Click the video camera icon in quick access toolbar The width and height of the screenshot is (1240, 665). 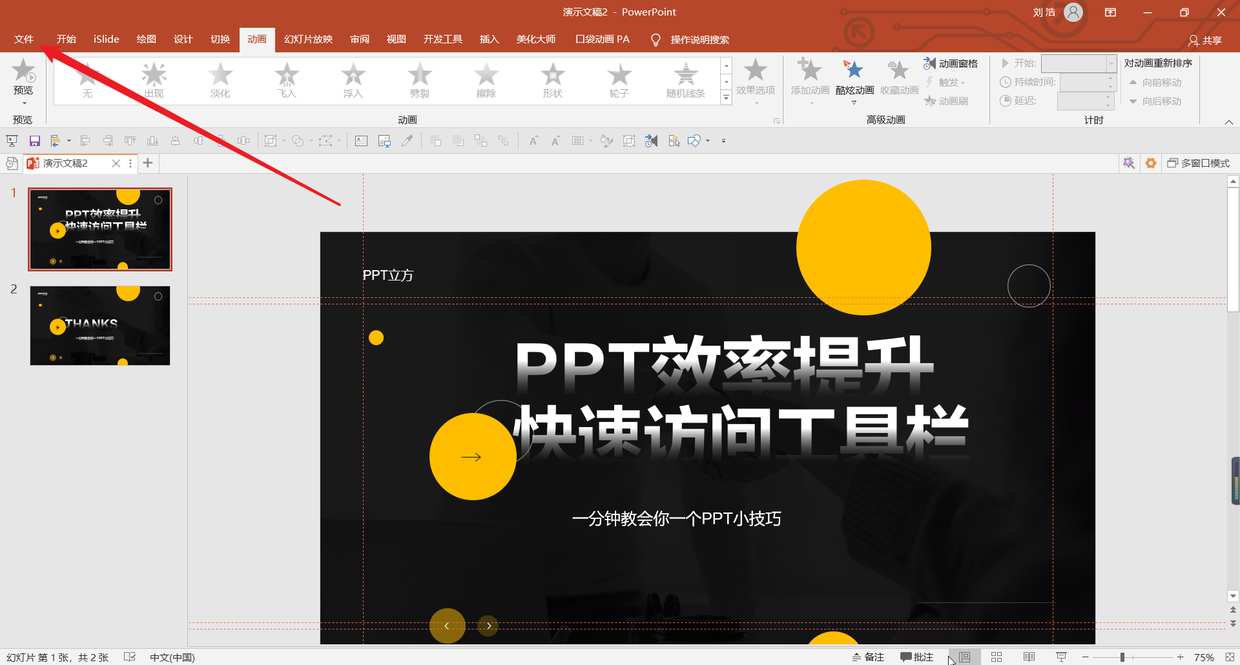click(x=651, y=141)
